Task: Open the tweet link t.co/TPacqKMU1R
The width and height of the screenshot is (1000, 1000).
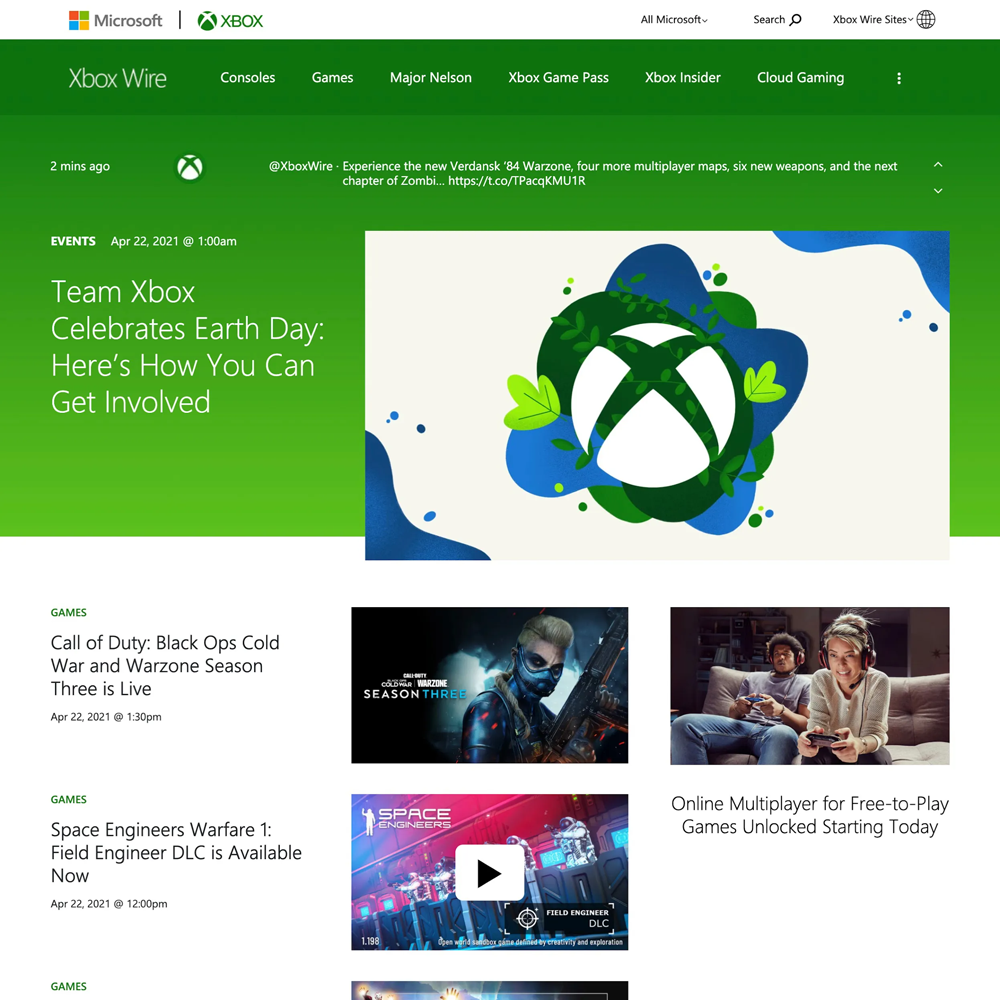Action: point(516,181)
